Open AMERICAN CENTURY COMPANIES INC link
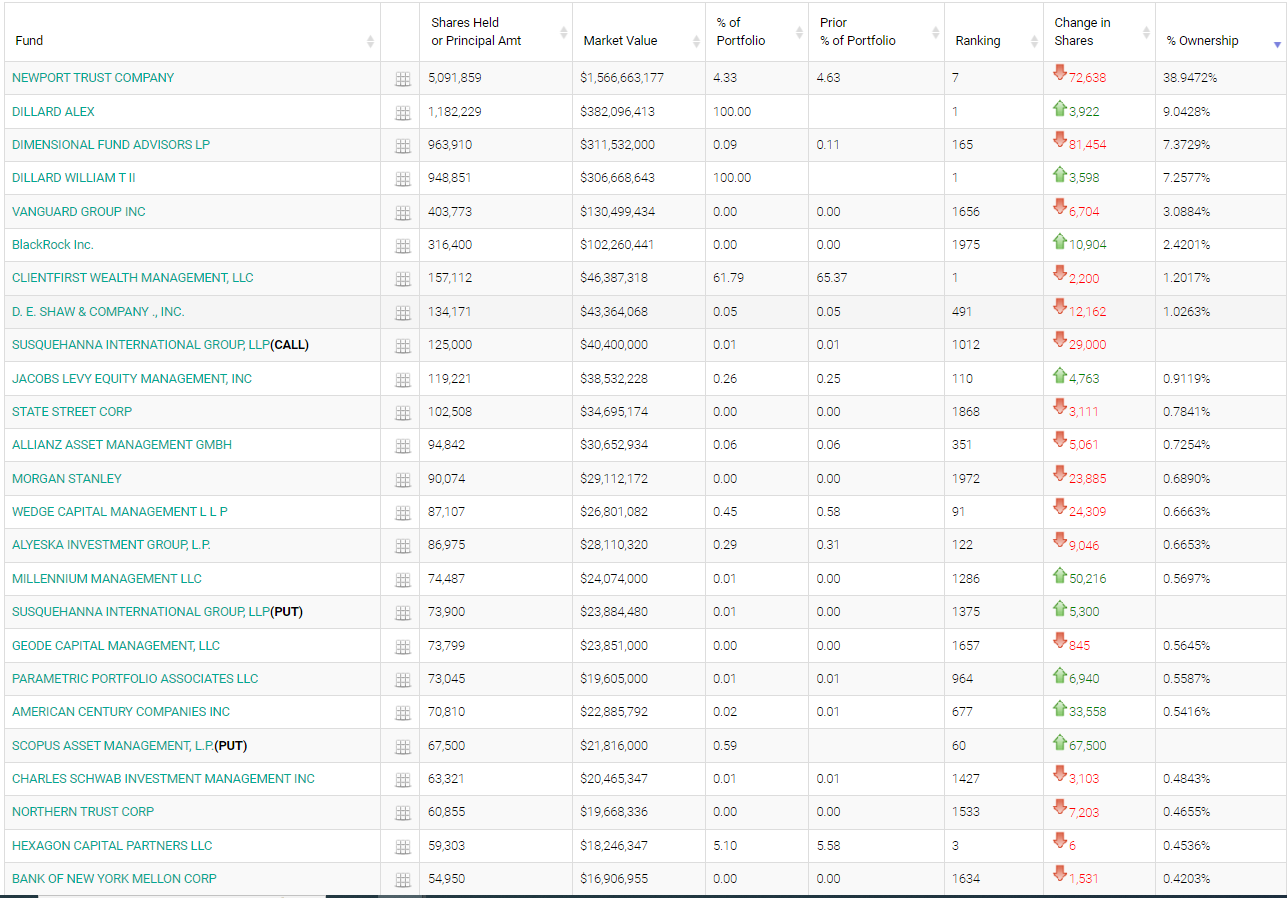The width and height of the screenshot is (1287, 898). pyautogui.click(x=121, y=711)
